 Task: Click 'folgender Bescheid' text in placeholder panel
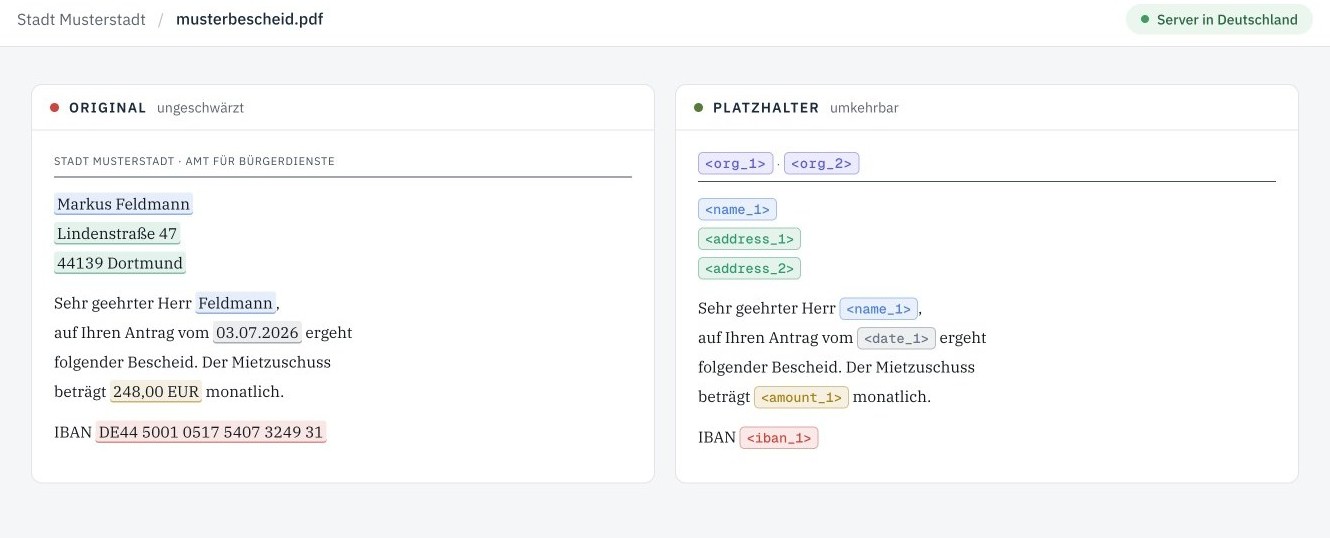click(x=769, y=367)
